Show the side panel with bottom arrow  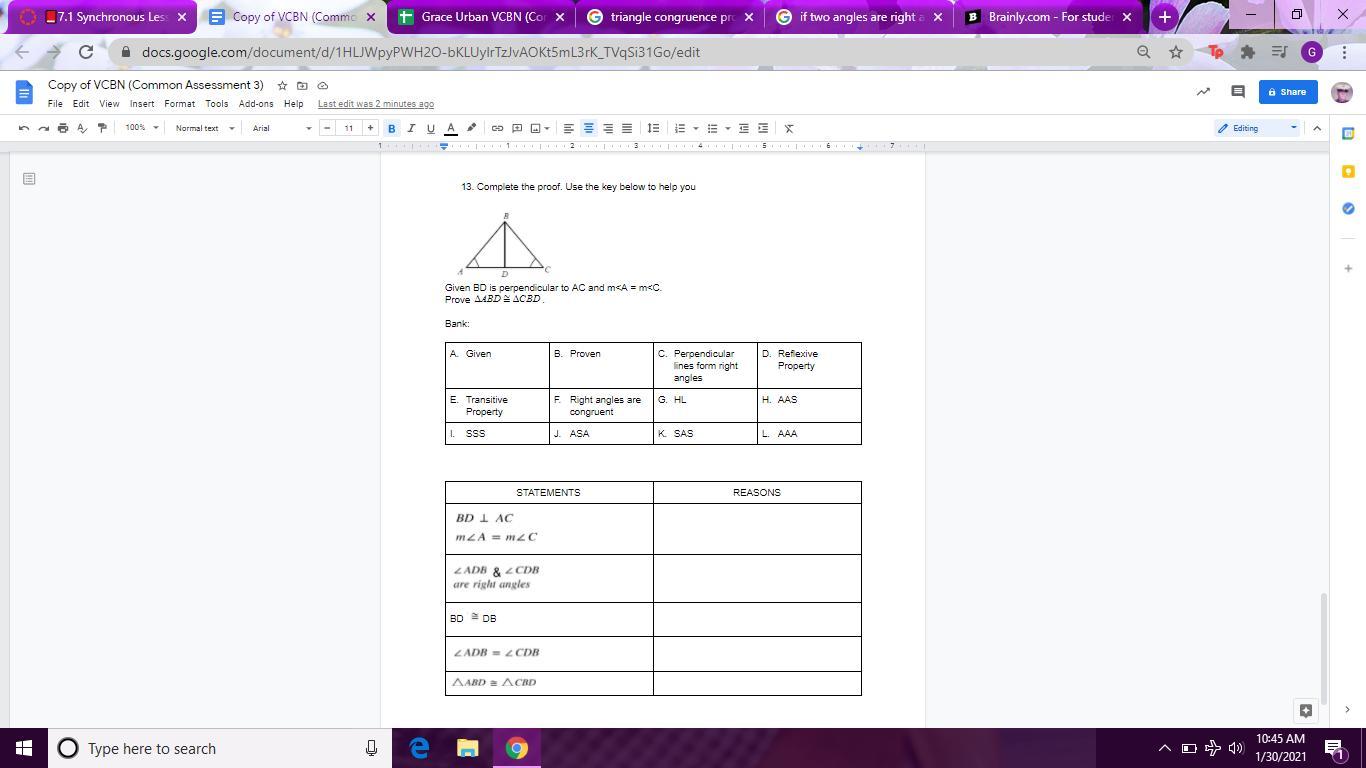pyautogui.click(x=1347, y=710)
